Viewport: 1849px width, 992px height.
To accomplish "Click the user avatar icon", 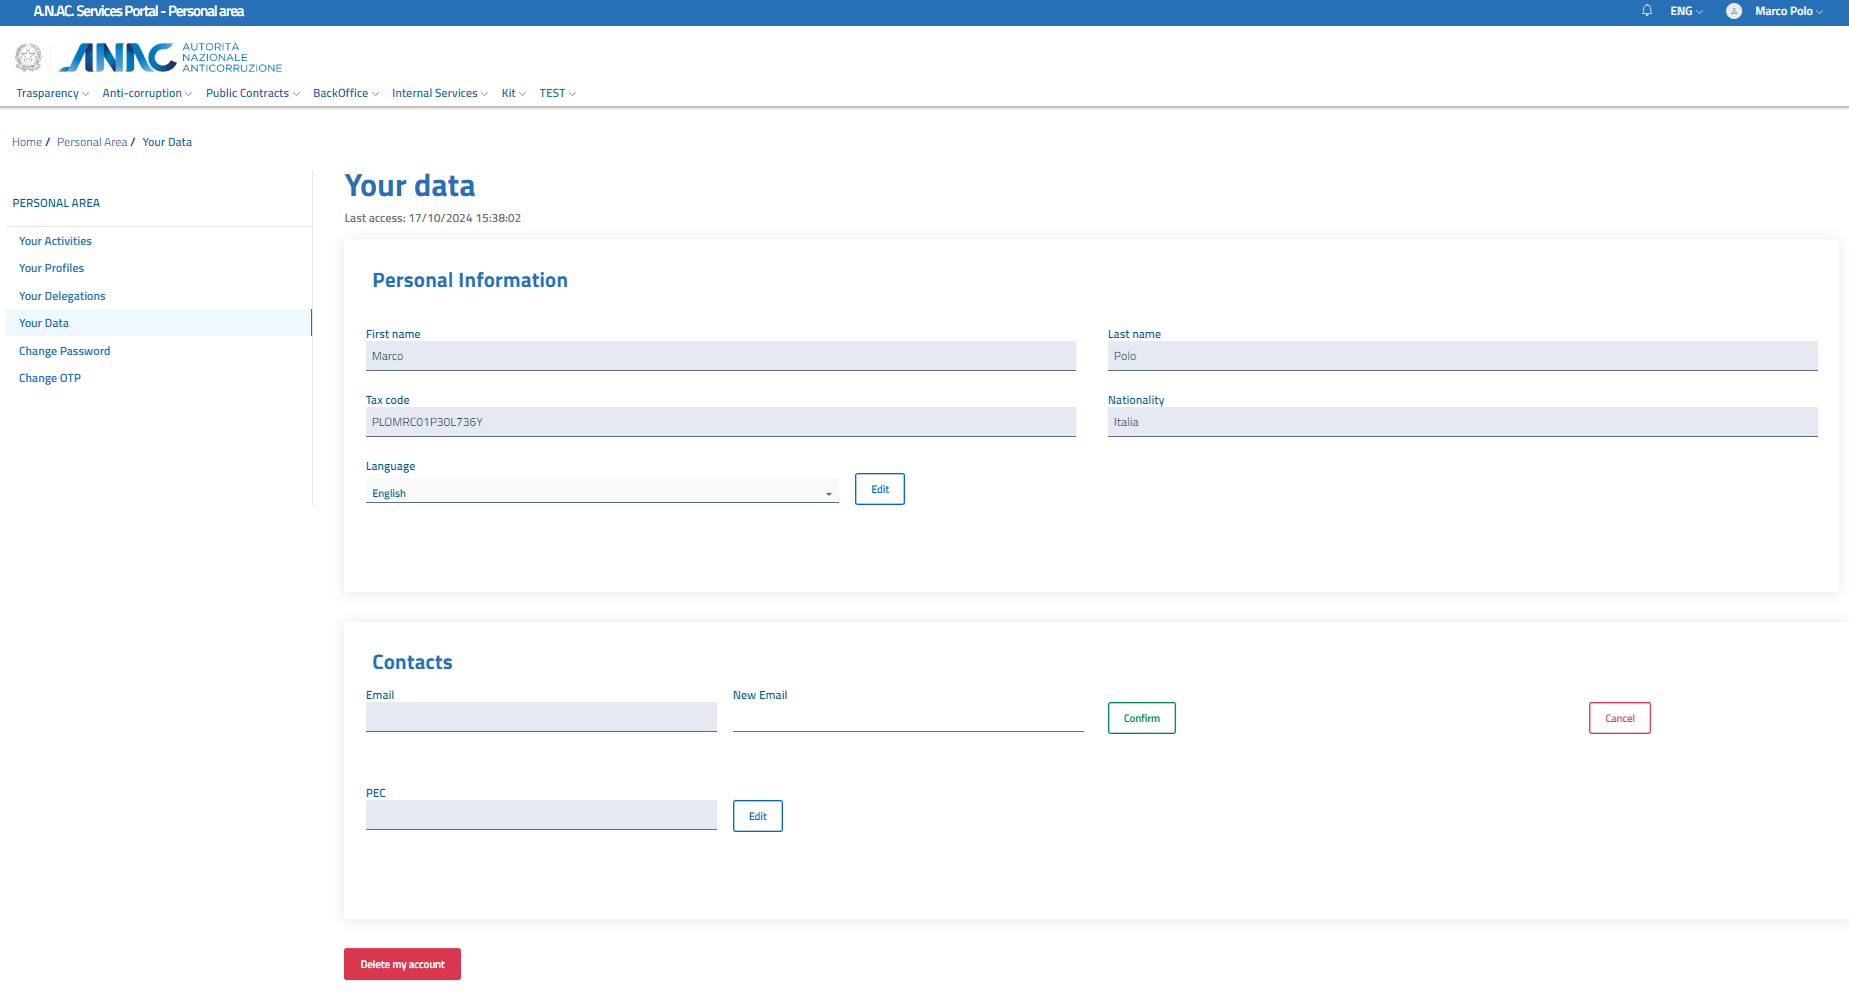I will pyautogui.click(x=1734, y=11).
